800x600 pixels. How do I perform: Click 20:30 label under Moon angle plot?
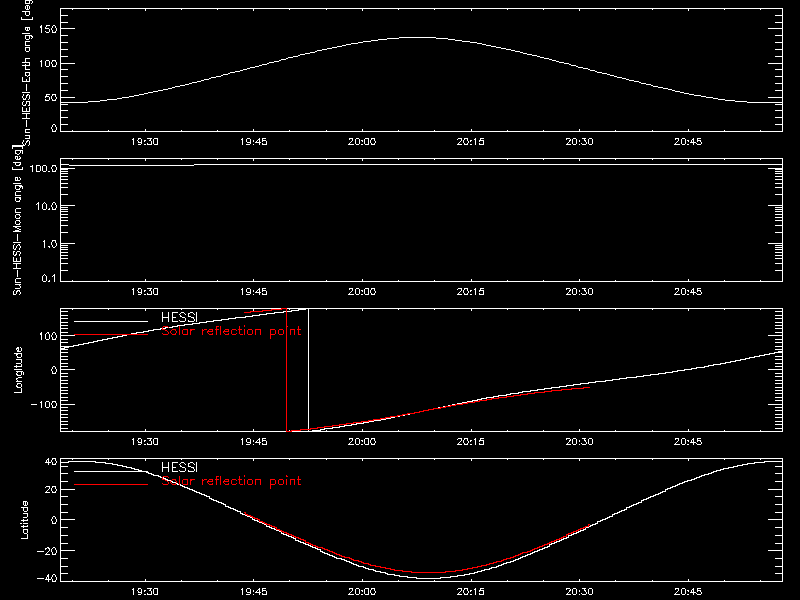579,292
